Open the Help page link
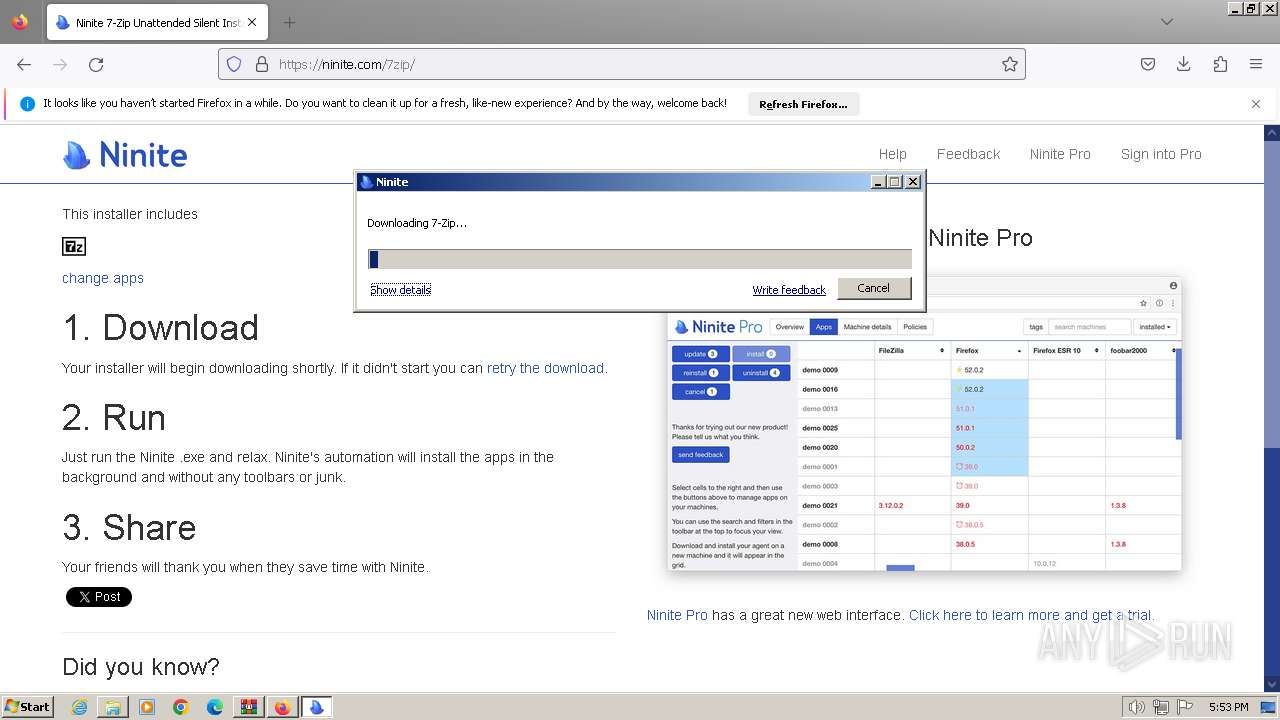Image resolution: width=1280 pixels, height=720 pixels. pyautogui.click(x=893, y=154)
